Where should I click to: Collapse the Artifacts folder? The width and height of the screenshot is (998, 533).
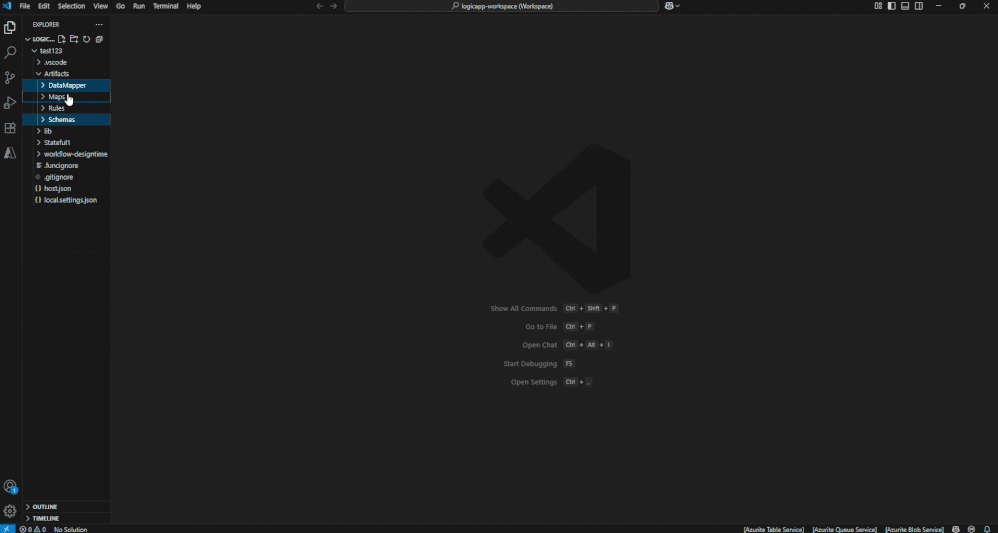[66, 74]
